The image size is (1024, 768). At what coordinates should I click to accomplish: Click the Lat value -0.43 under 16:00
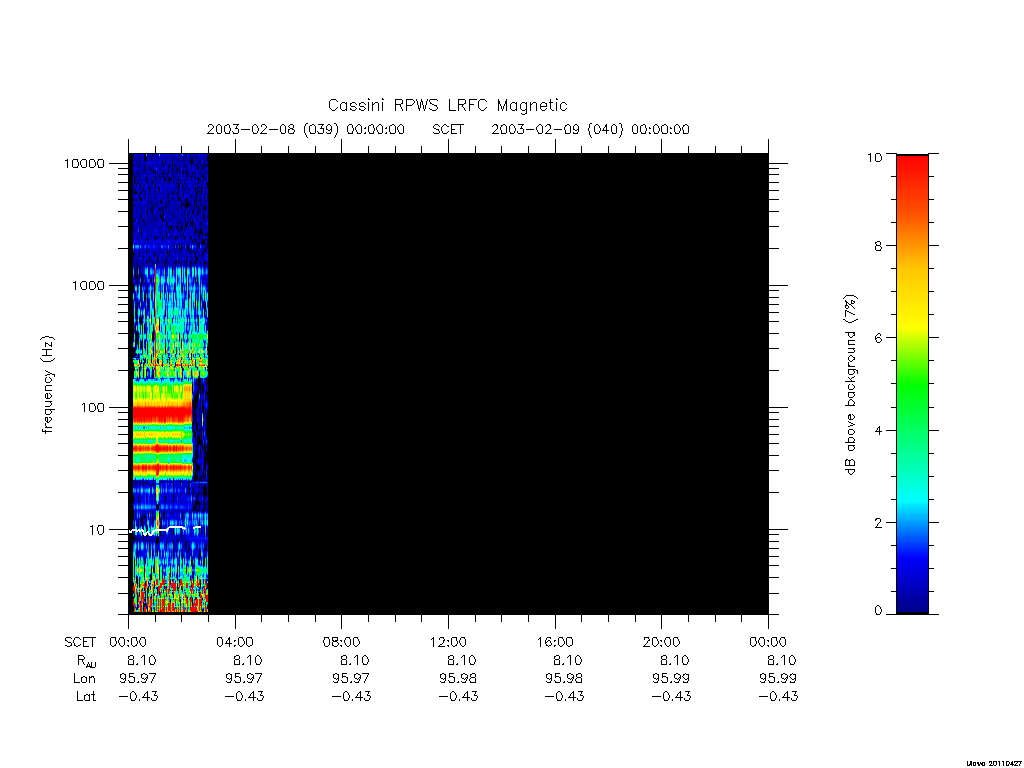click(x=564, y=697)
